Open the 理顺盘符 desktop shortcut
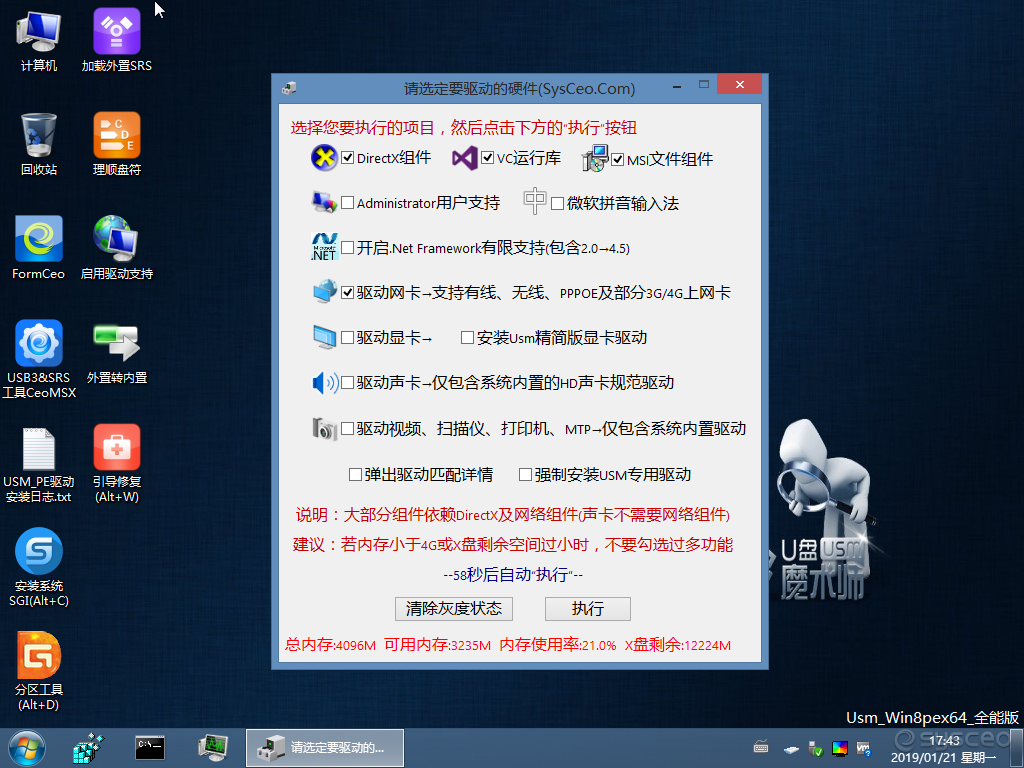The image size is (1024, 768). point(116,144)
